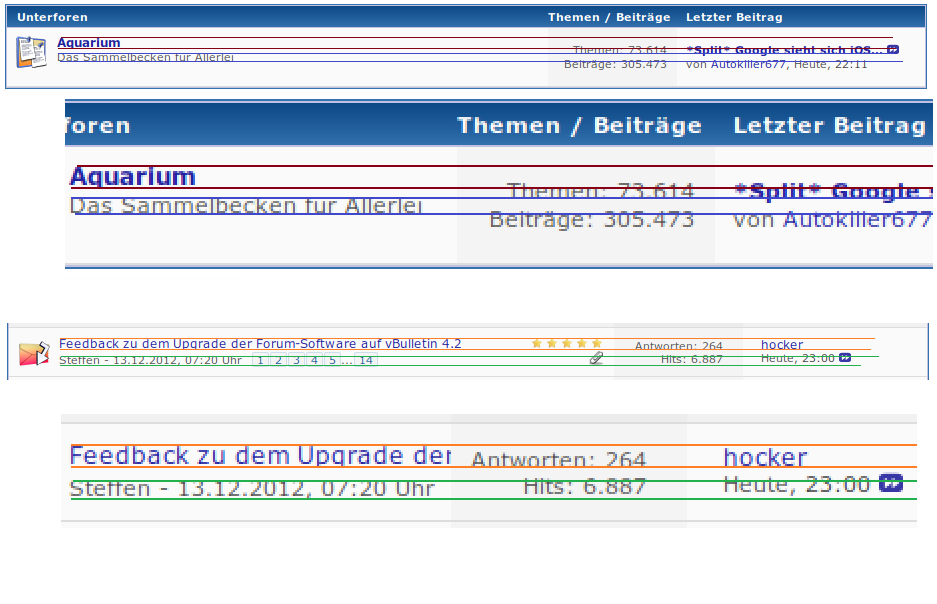Click enlarged 'Antworten: 264' text
The height and width of the screenshot is (604, 937).
coord(559,459)
